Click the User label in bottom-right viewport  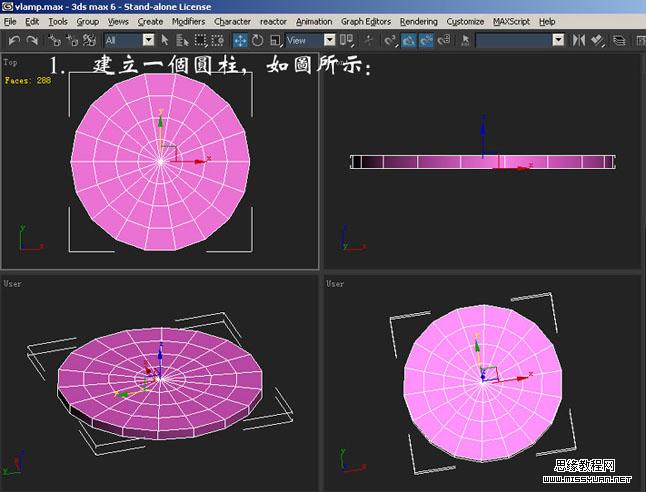coord(335,283)
